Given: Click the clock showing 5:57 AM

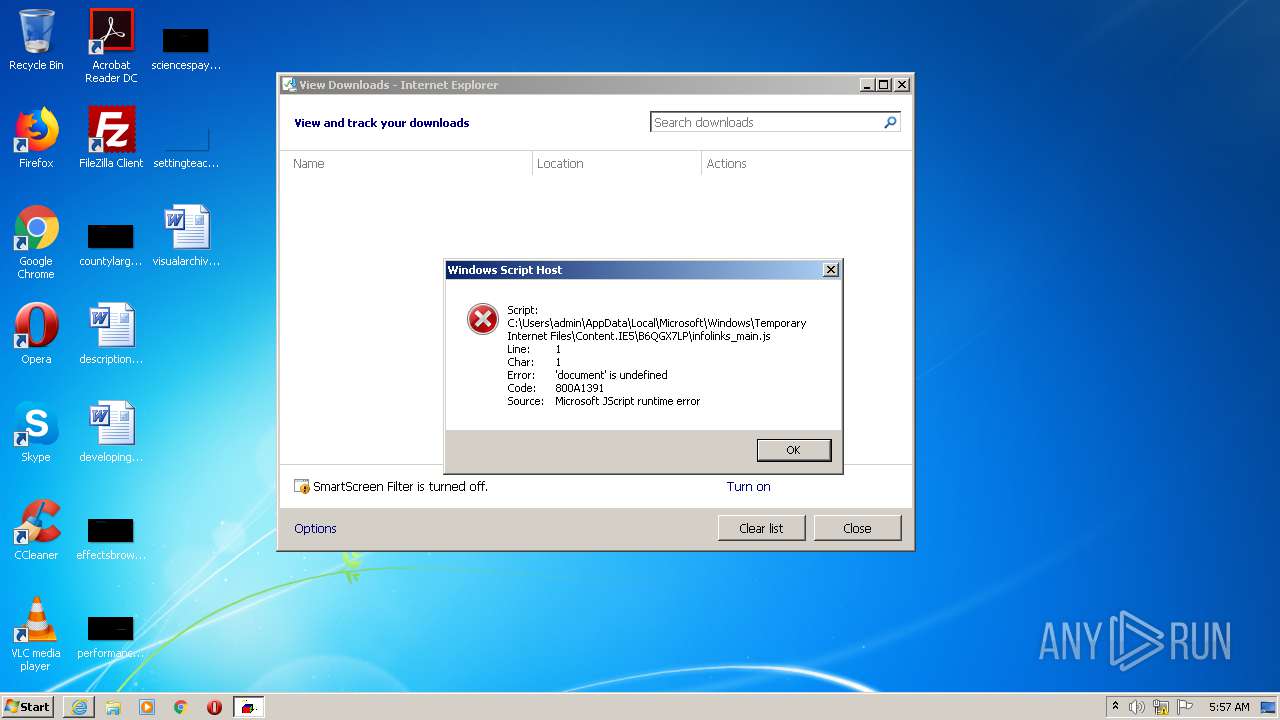Looking at the screenshot, I should 1228,707.
